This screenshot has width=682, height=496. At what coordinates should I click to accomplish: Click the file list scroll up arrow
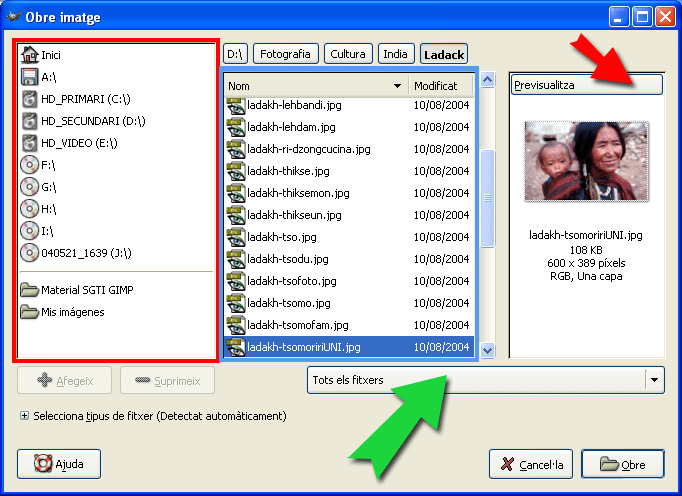click(x=488, y=80)
